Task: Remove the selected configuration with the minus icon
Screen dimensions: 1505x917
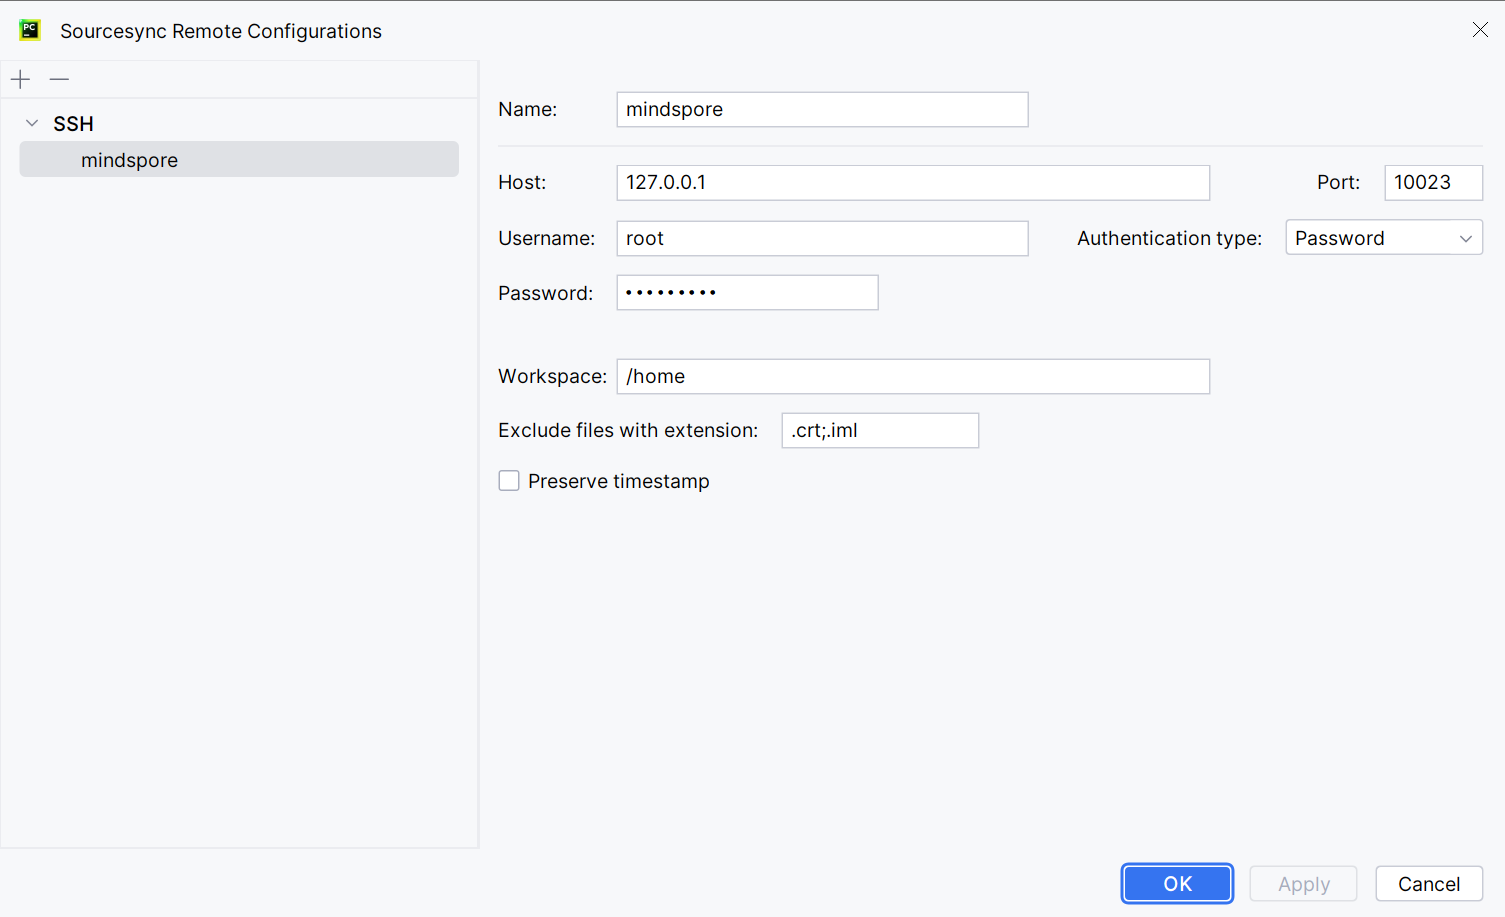Action: pos(59,79)
